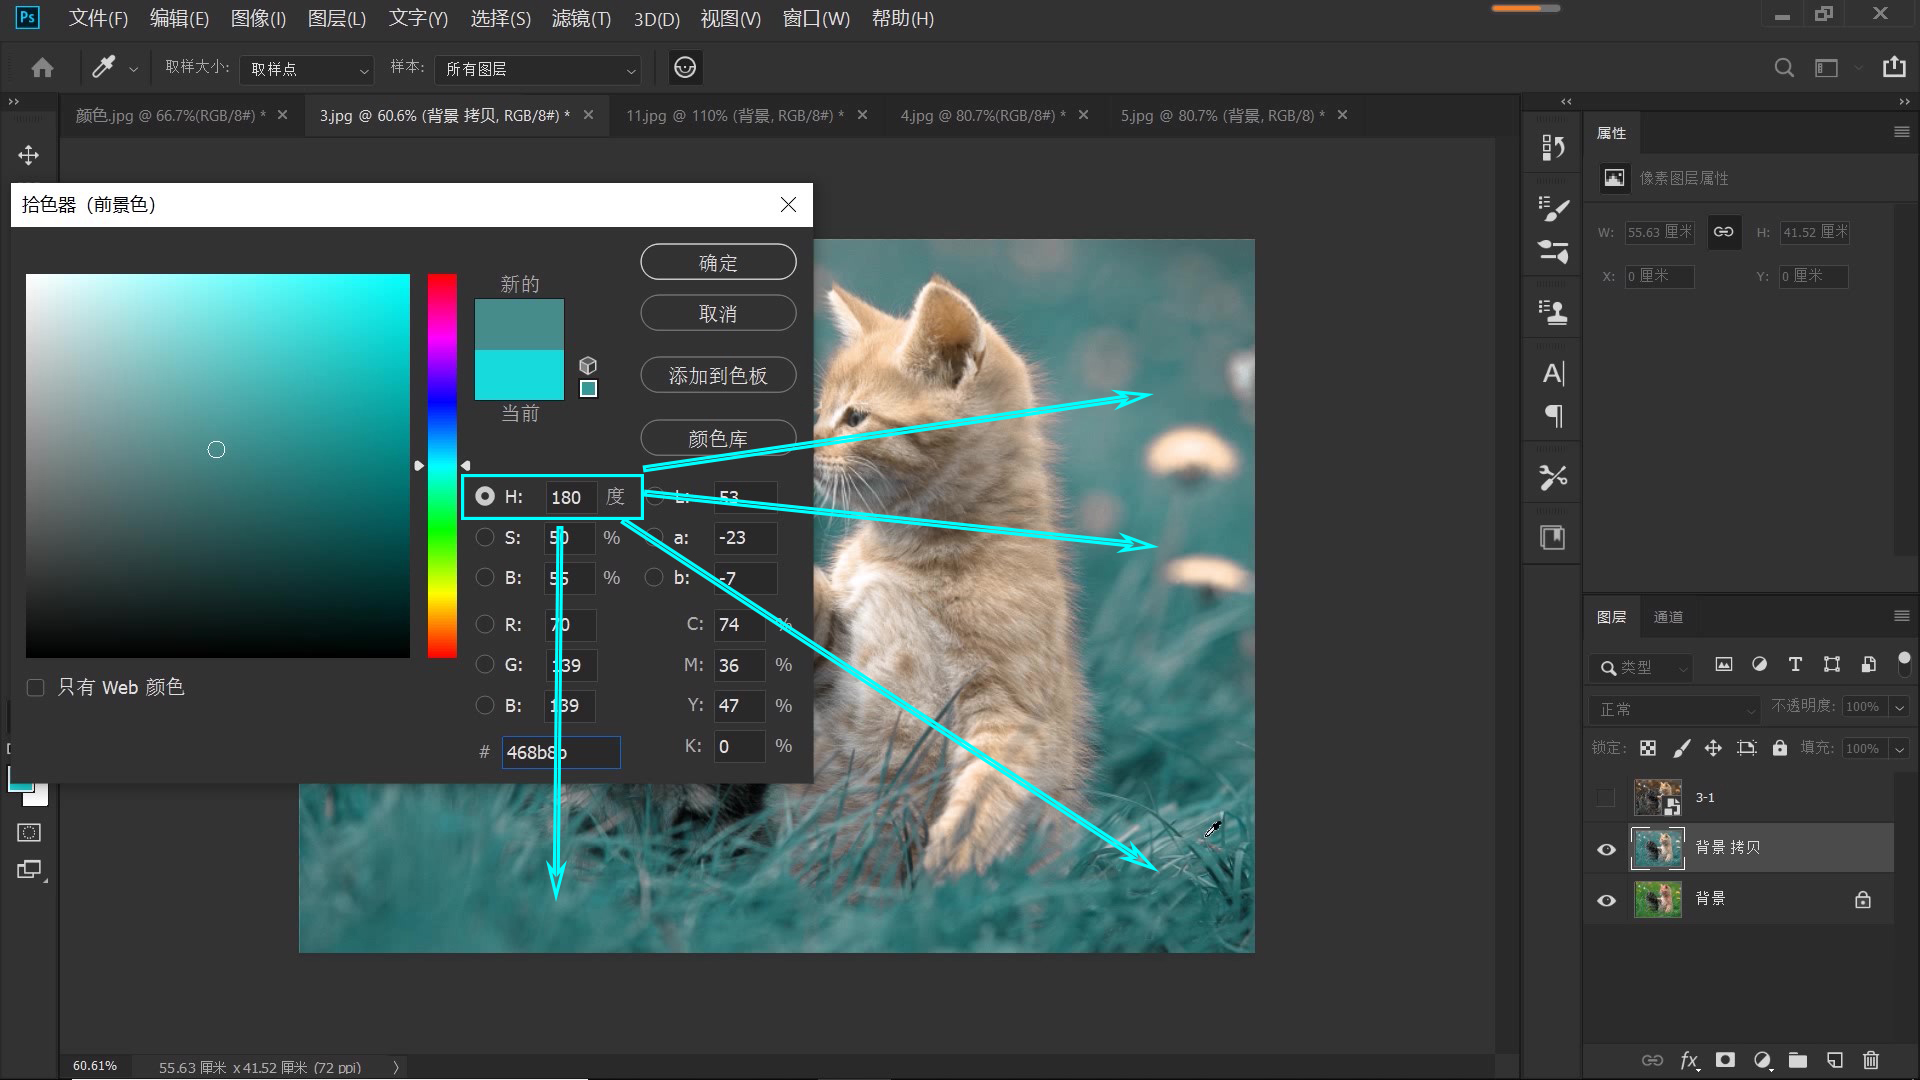This screenshot has height=1080, width=1920.
Task: Create a new group folder icon
Action: [1798, 1060]
